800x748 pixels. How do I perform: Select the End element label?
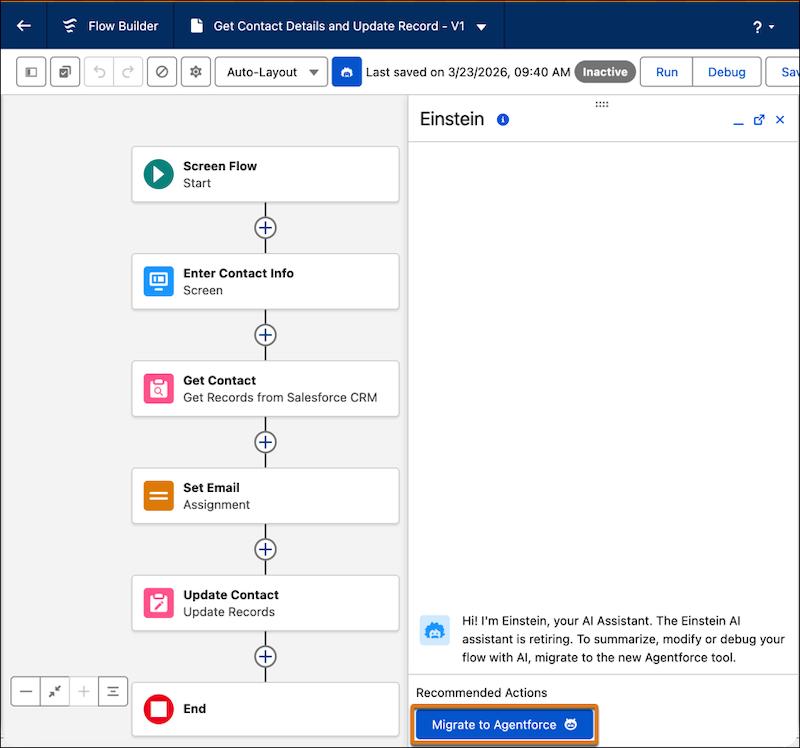pos(194,709)
